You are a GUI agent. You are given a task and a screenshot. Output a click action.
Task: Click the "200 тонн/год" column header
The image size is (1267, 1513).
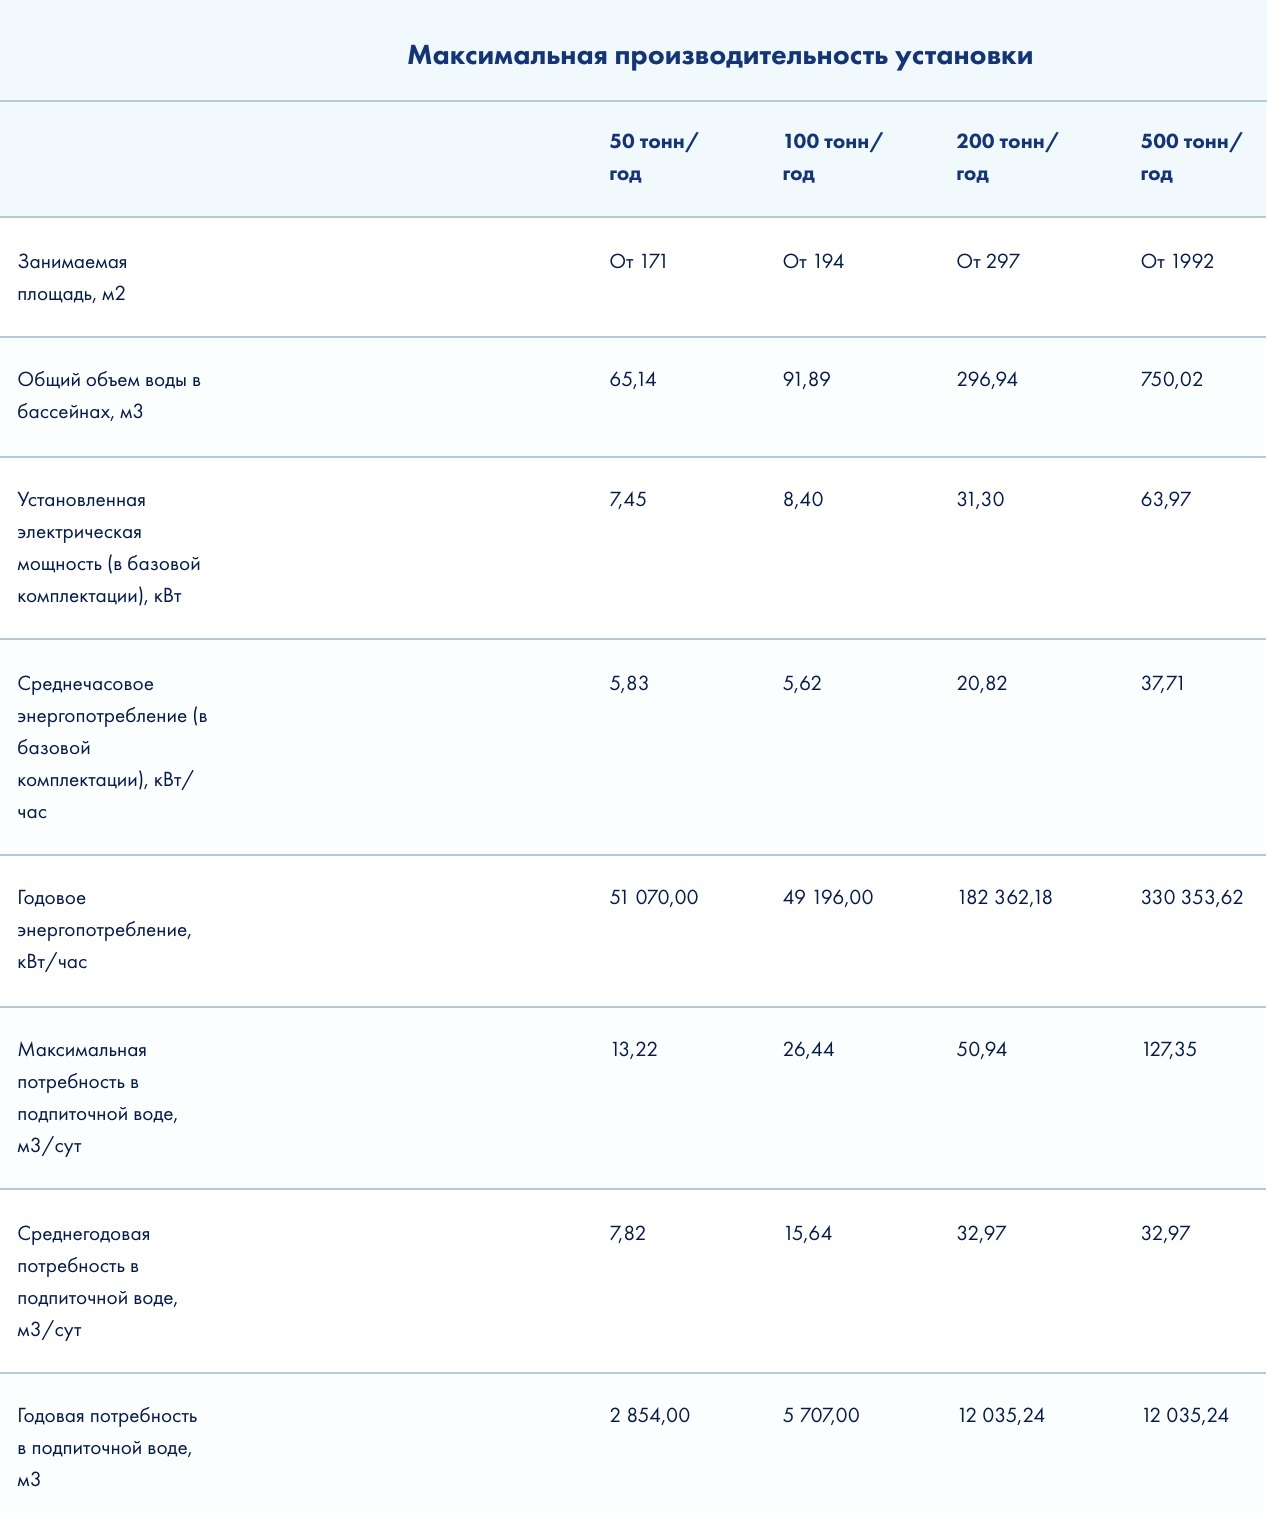1006,157
